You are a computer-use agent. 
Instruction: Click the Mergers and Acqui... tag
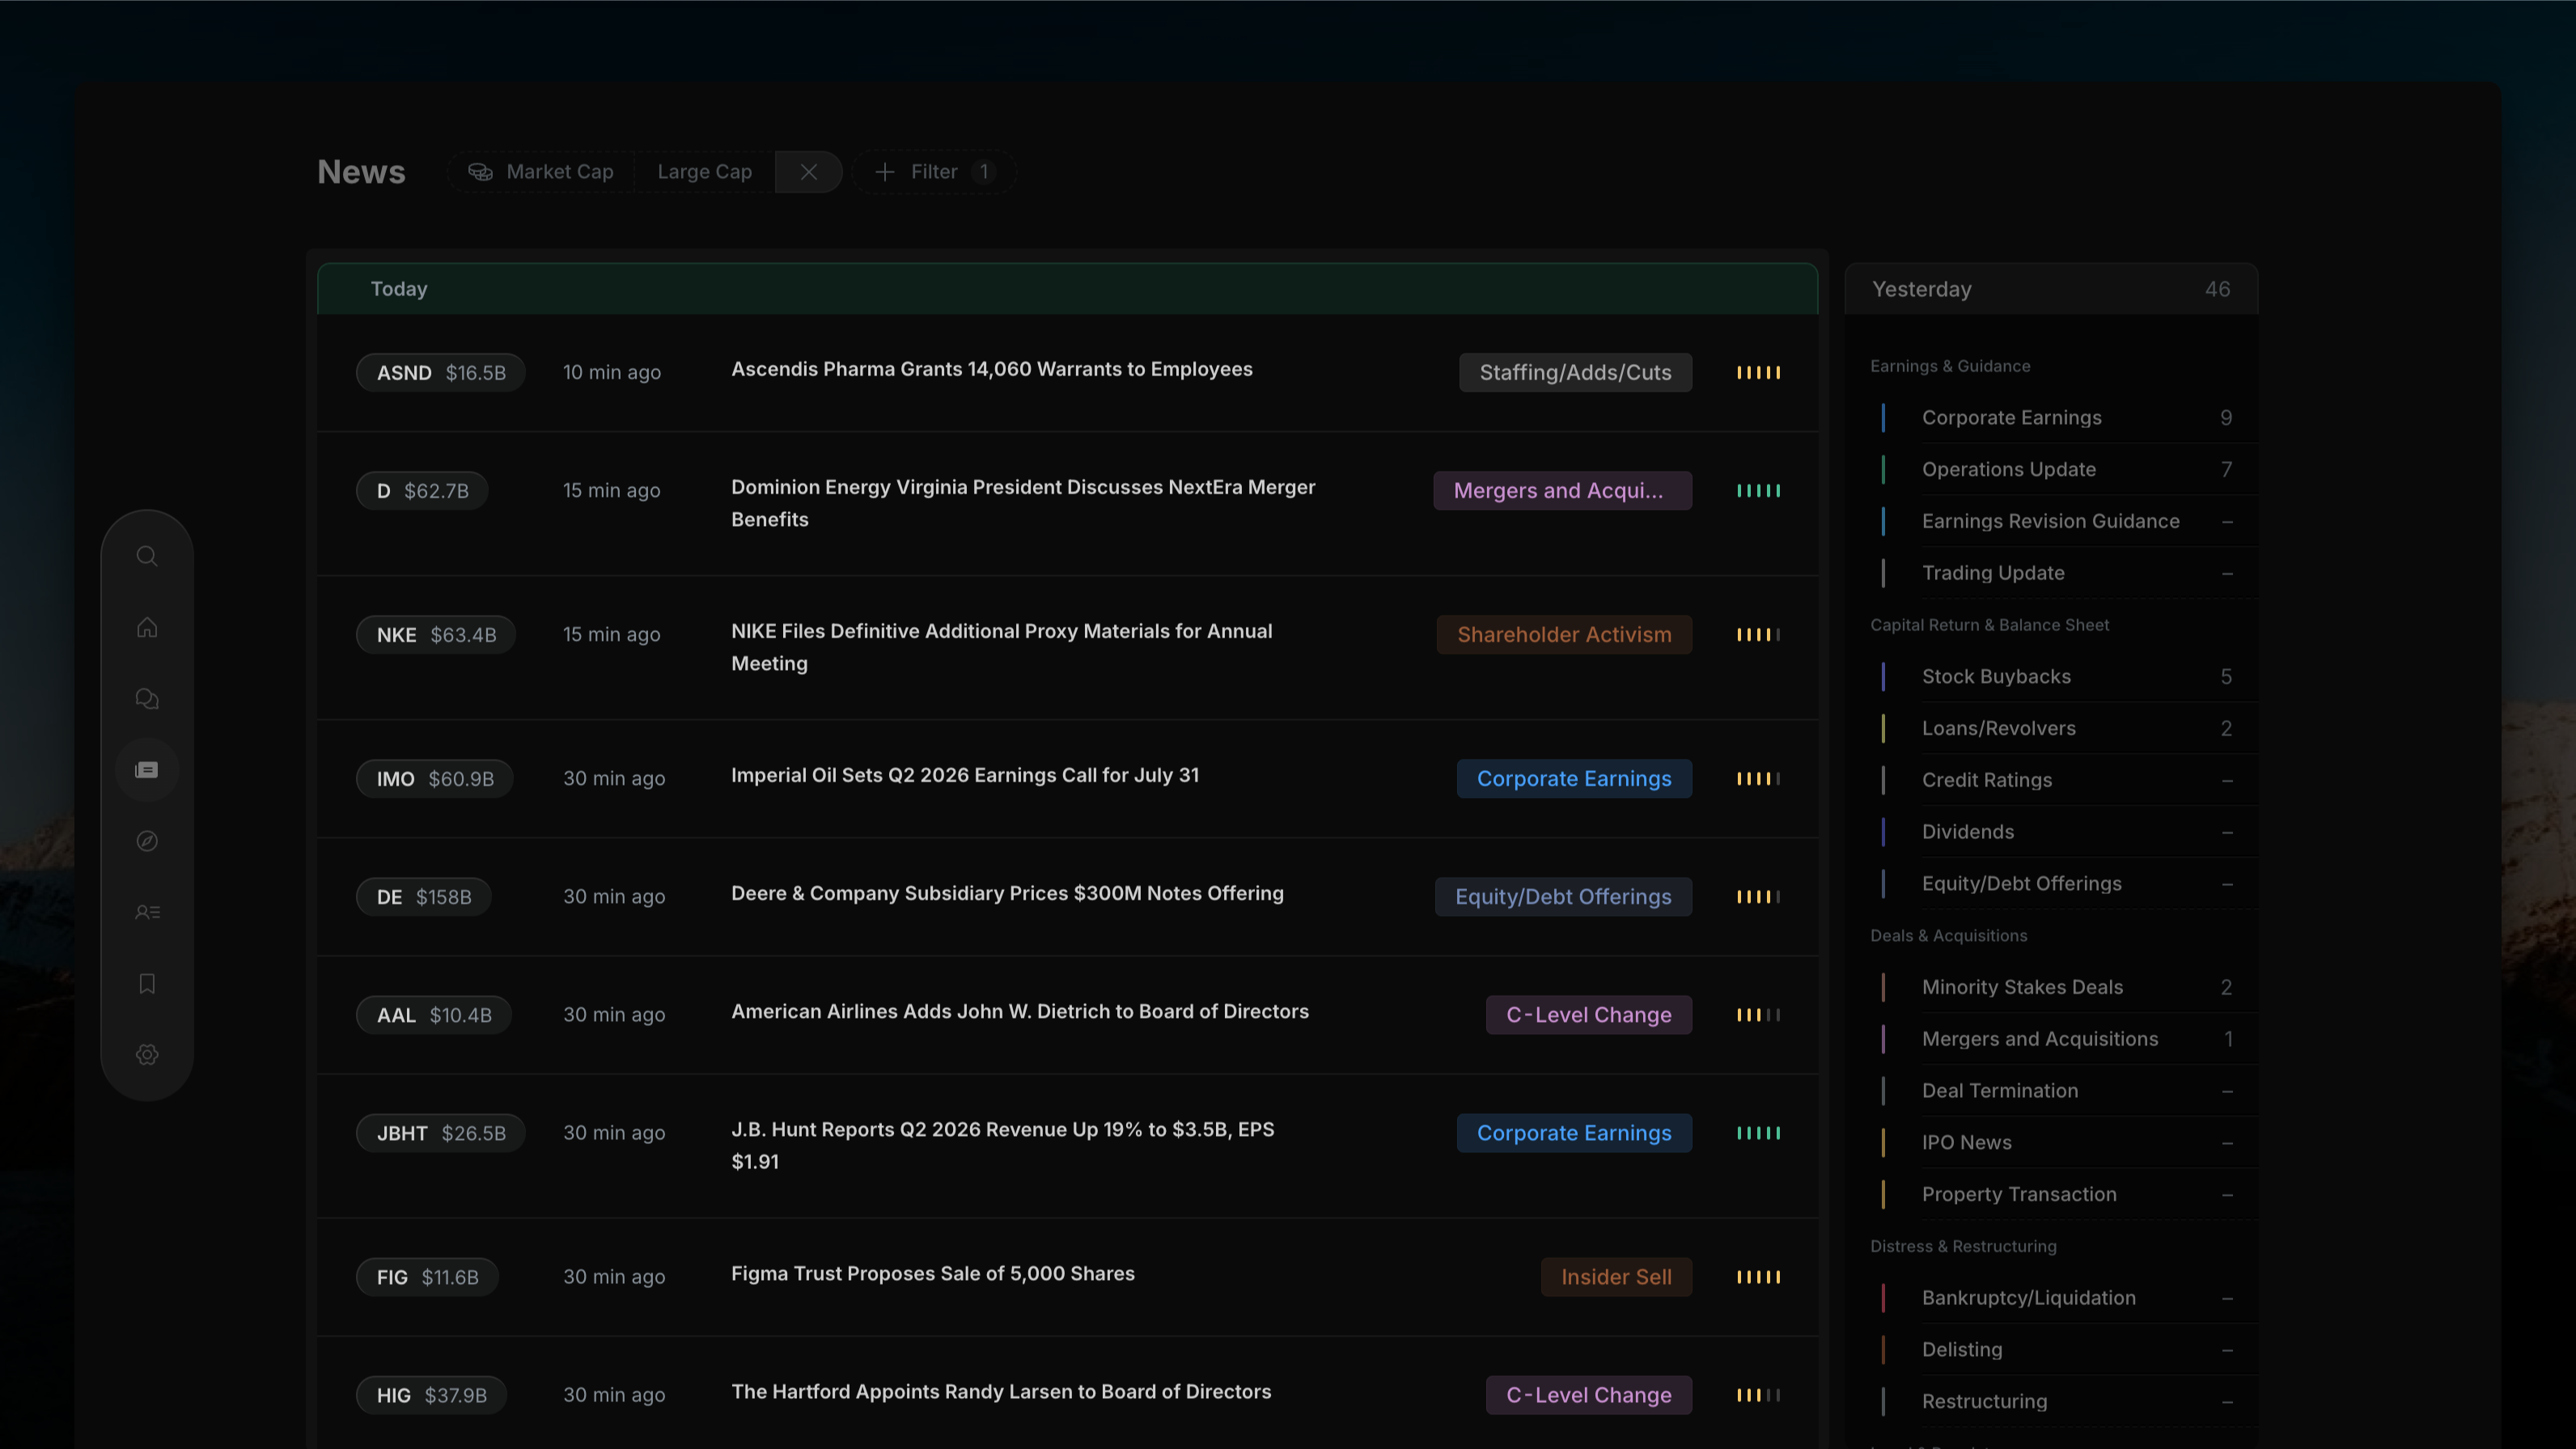[x=1562, y=491]
